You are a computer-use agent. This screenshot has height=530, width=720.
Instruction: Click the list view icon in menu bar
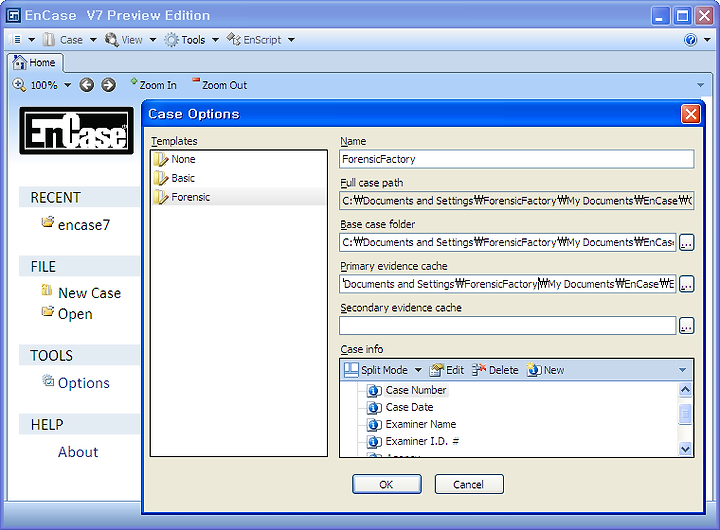coord(16,40)
